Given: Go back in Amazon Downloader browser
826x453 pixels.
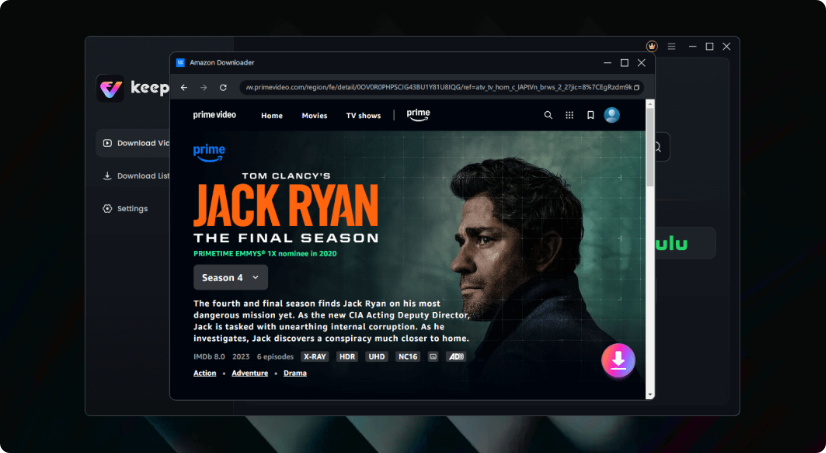Looking at the screenshot, I should (184, 87).
